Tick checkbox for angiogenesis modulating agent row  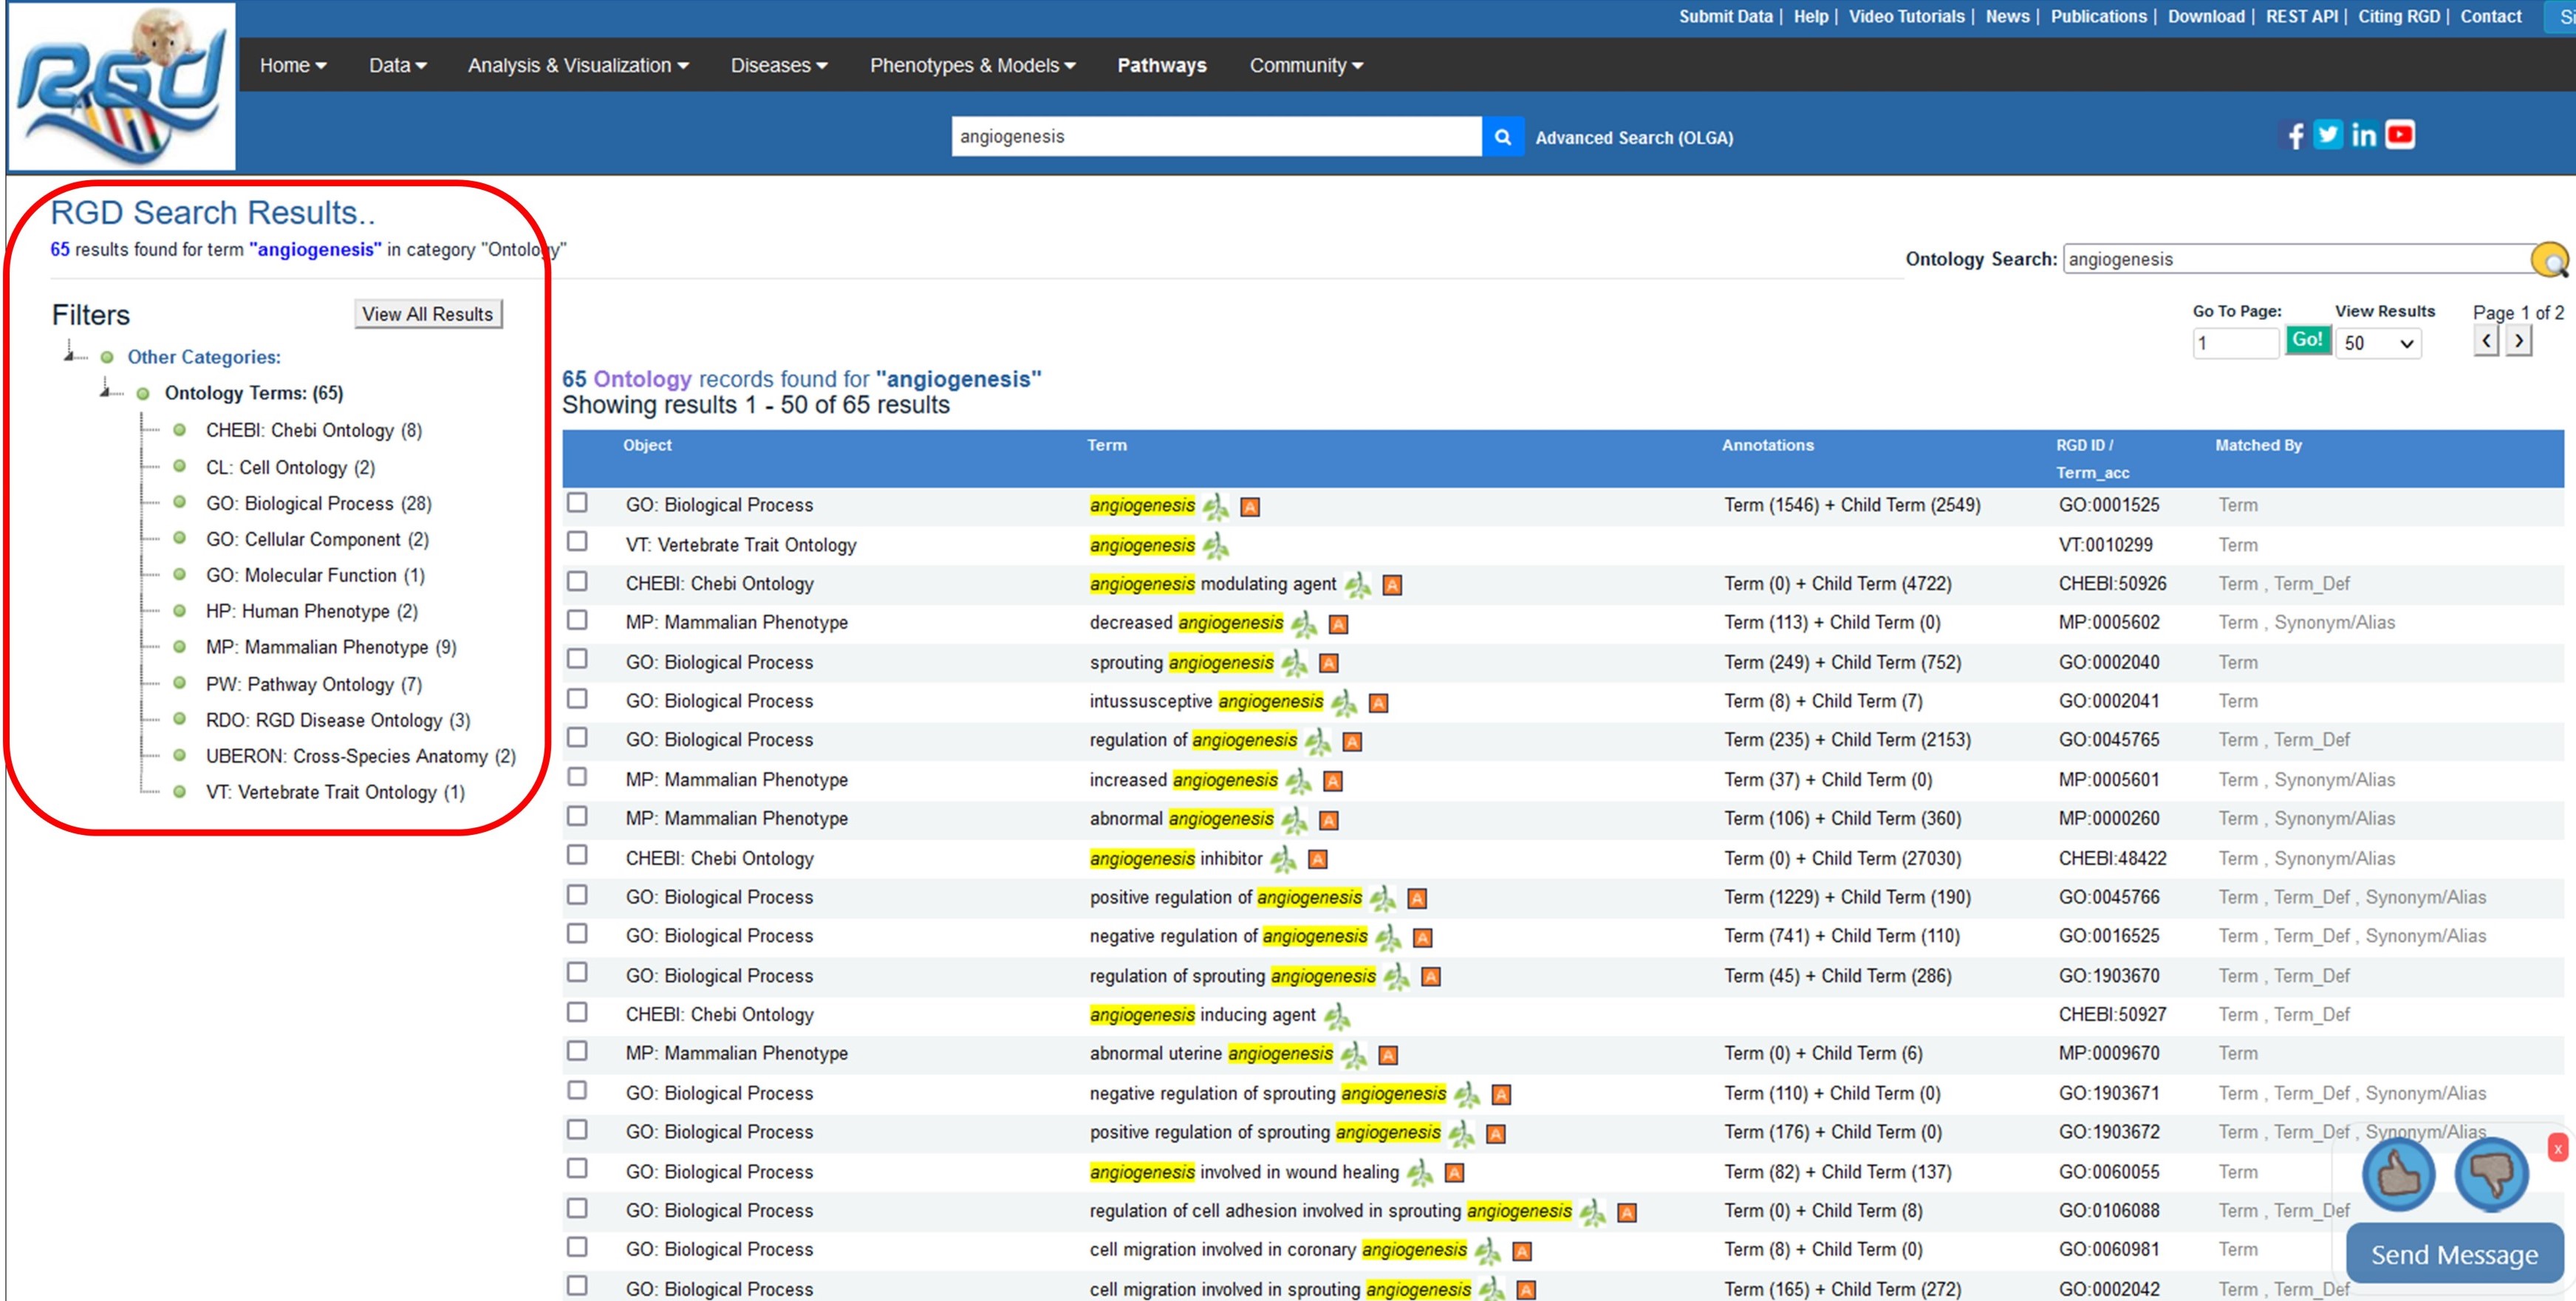click(577, 582)
